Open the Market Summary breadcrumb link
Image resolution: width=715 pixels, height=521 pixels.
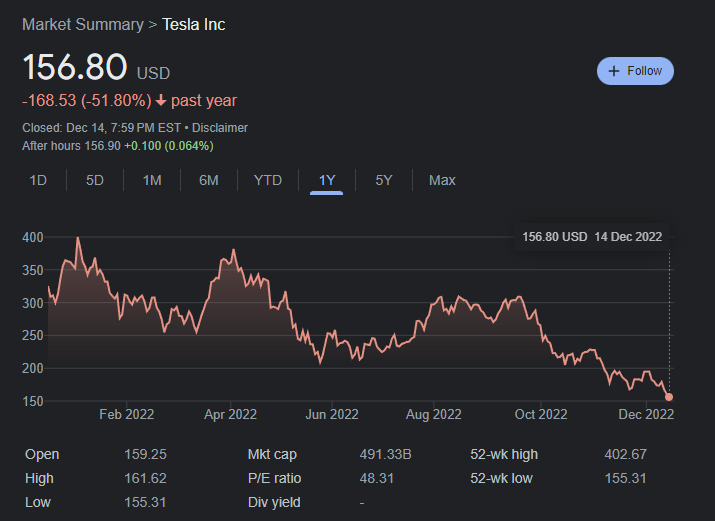[x=83, y=25]
